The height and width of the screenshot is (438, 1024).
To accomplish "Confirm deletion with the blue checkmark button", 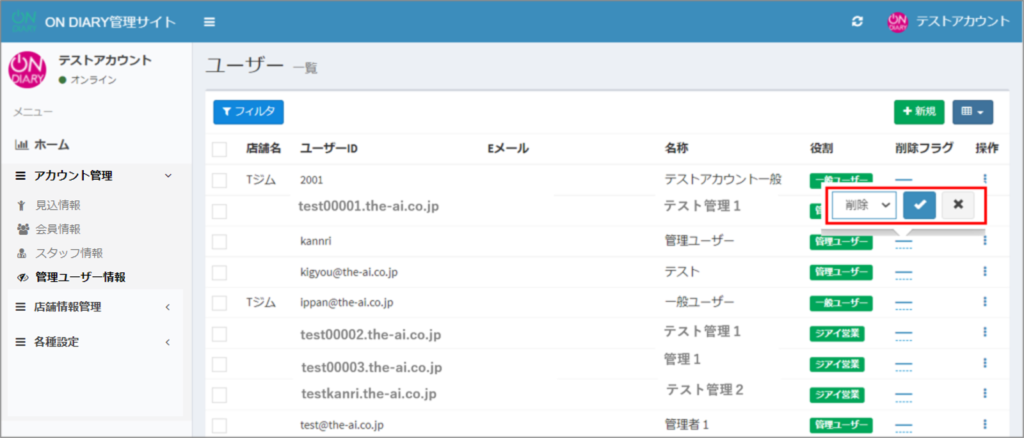I will pyautogui.click(x=919, y=204).
